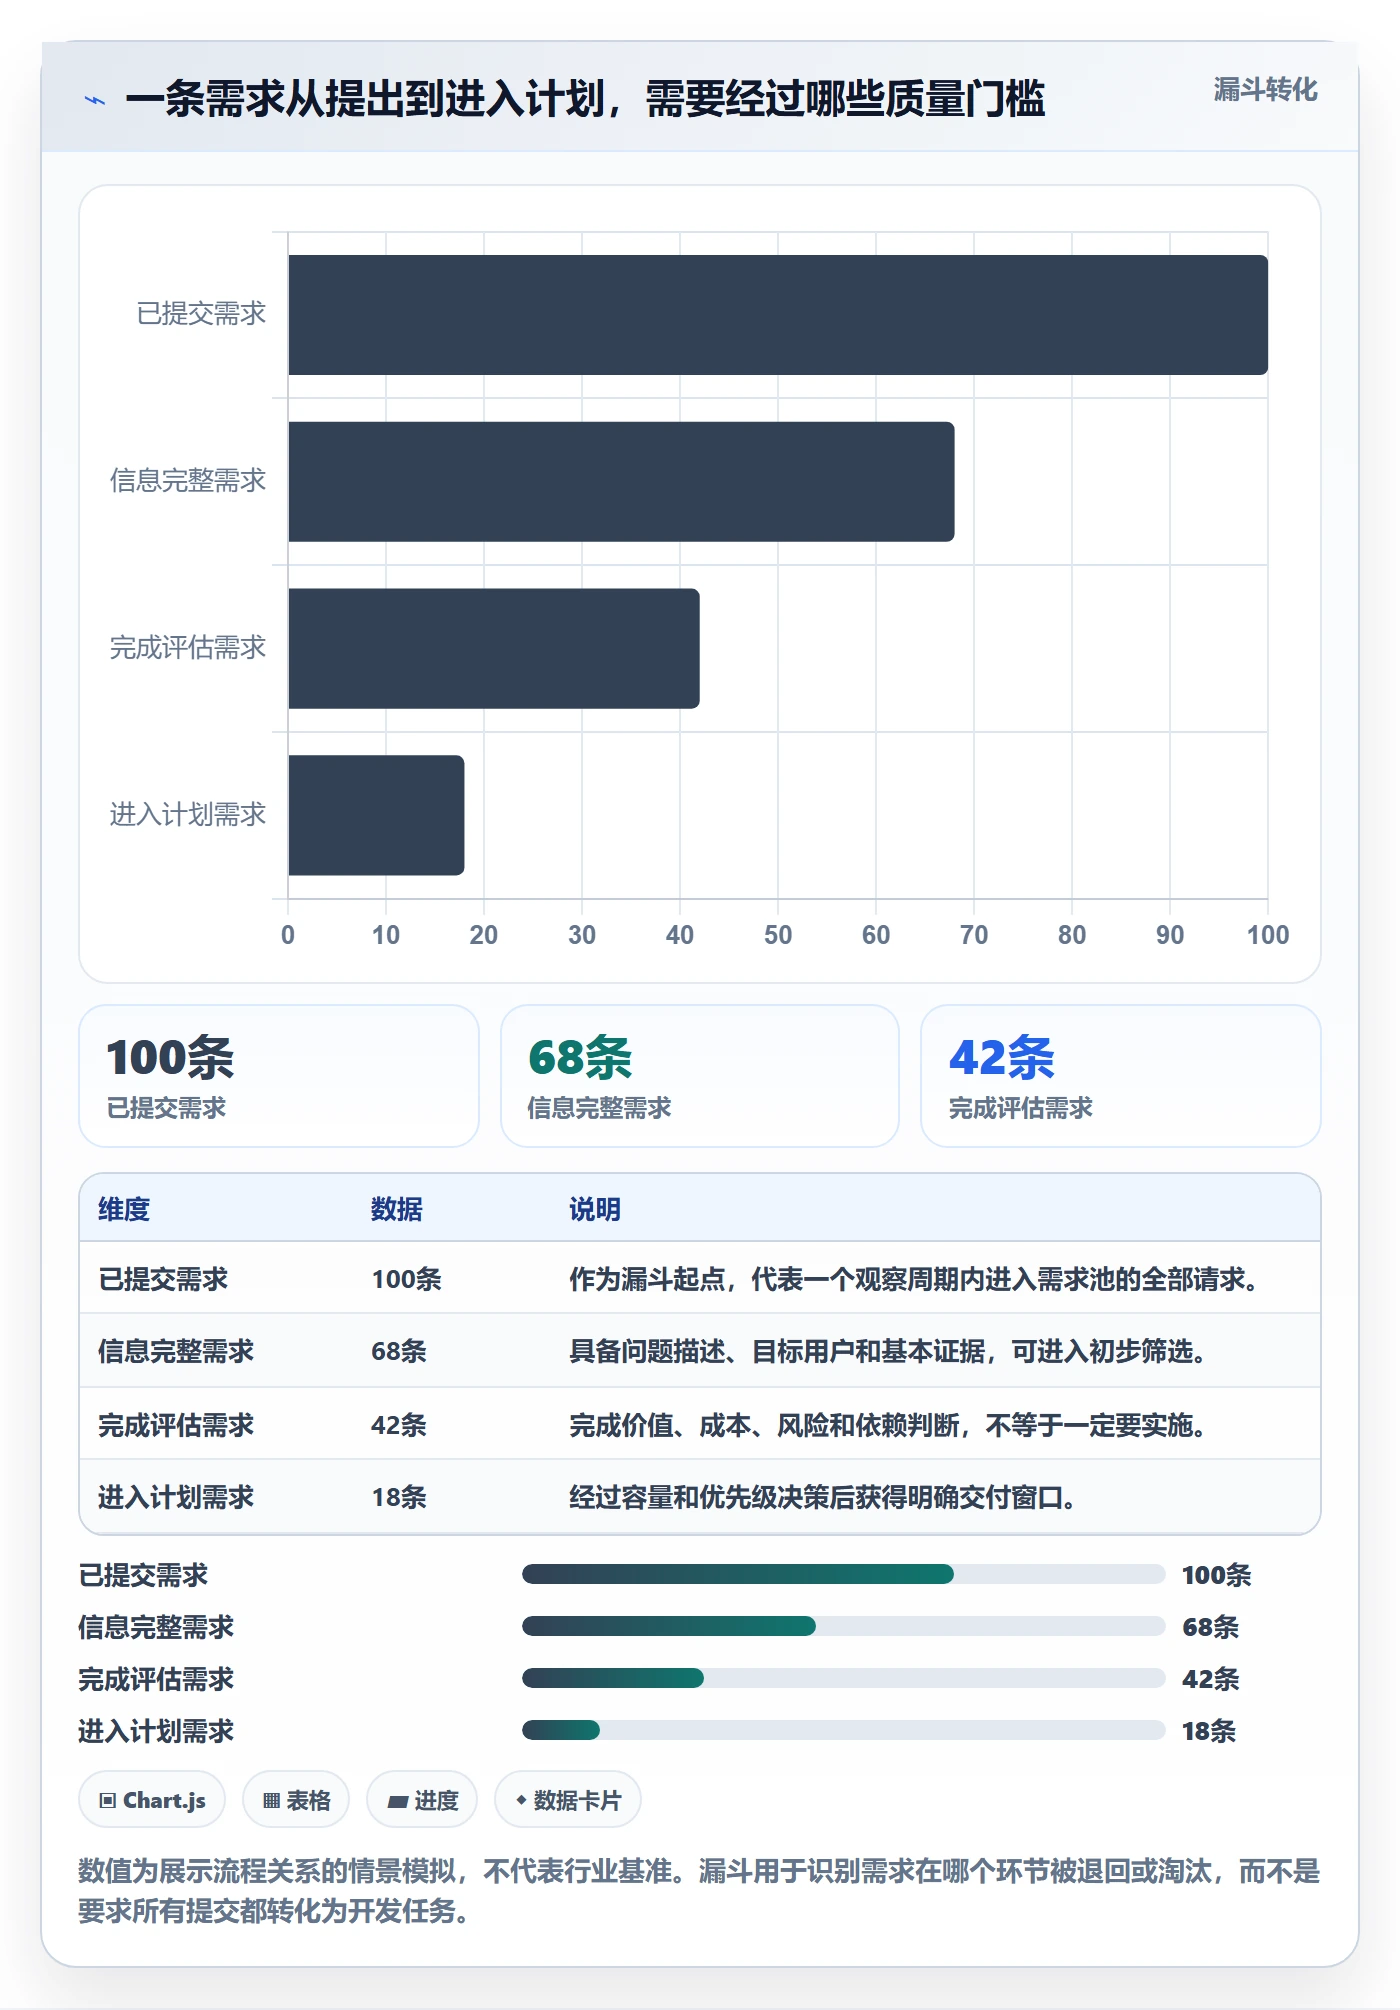The width and height of the screenshot is (1400, 2010).
Task: Click the 数据 column header
Action: [x=397, y=1209]
